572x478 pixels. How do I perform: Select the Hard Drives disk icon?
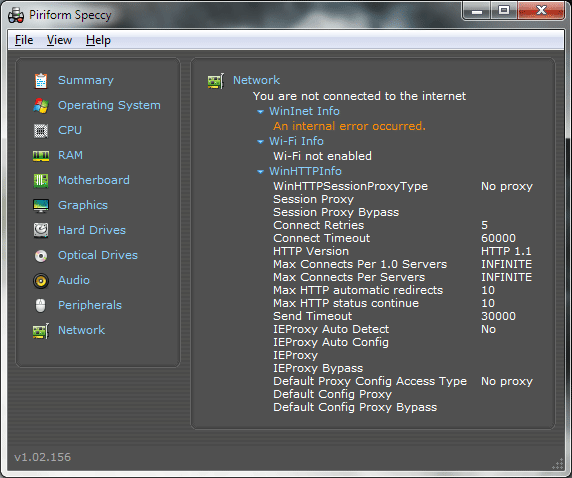point(41,230)
